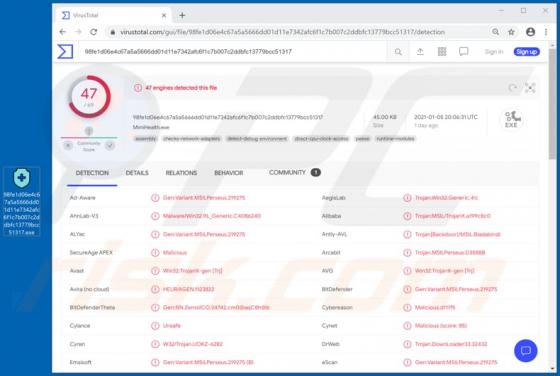Open the browser profile avatar icon
The height and width of the screenshot is (376, 560).
click(x=530, y=32)
